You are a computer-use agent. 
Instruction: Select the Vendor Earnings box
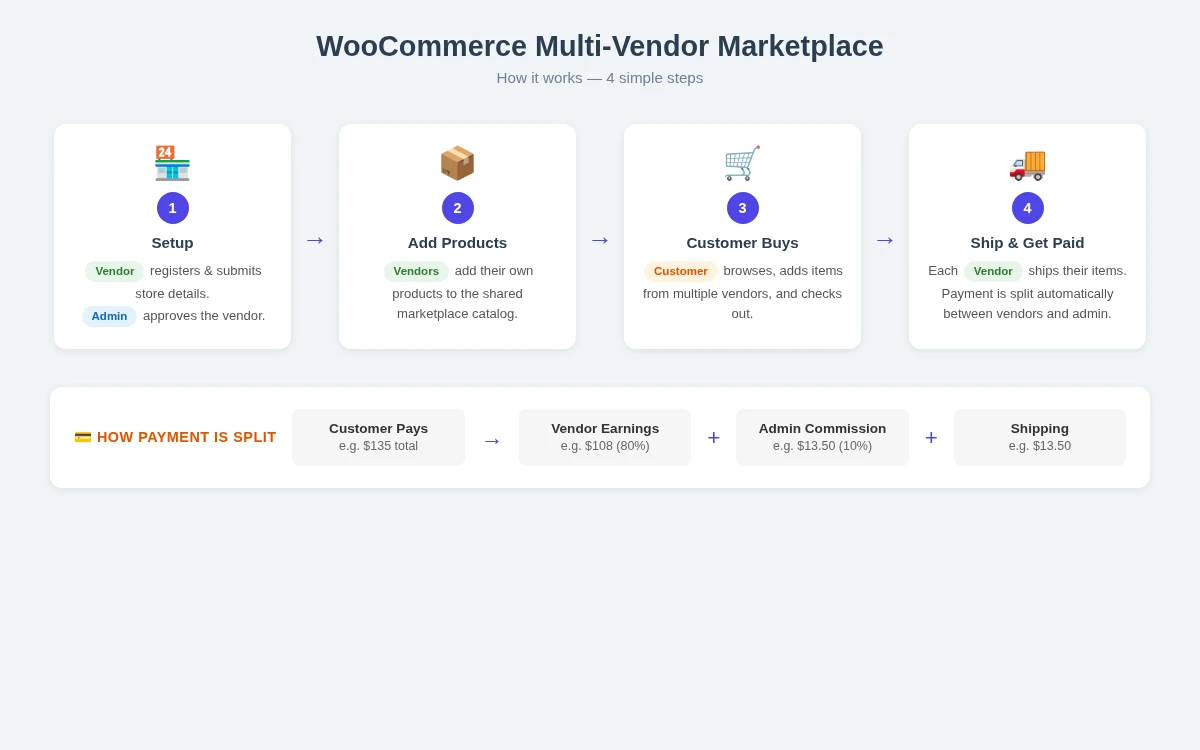click(x=605, y=437)
